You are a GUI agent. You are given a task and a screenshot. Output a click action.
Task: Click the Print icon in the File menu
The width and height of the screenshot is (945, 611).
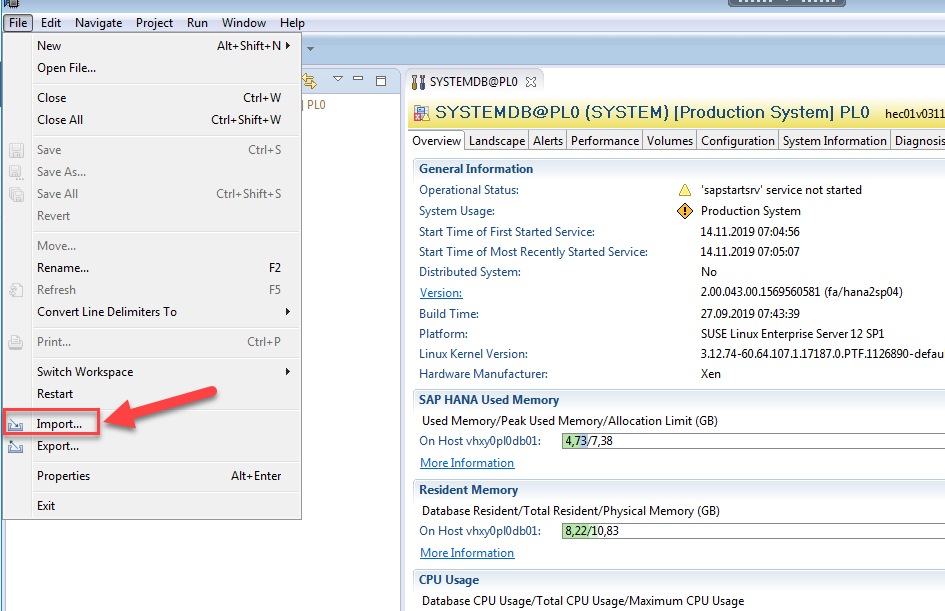point(15,342)
